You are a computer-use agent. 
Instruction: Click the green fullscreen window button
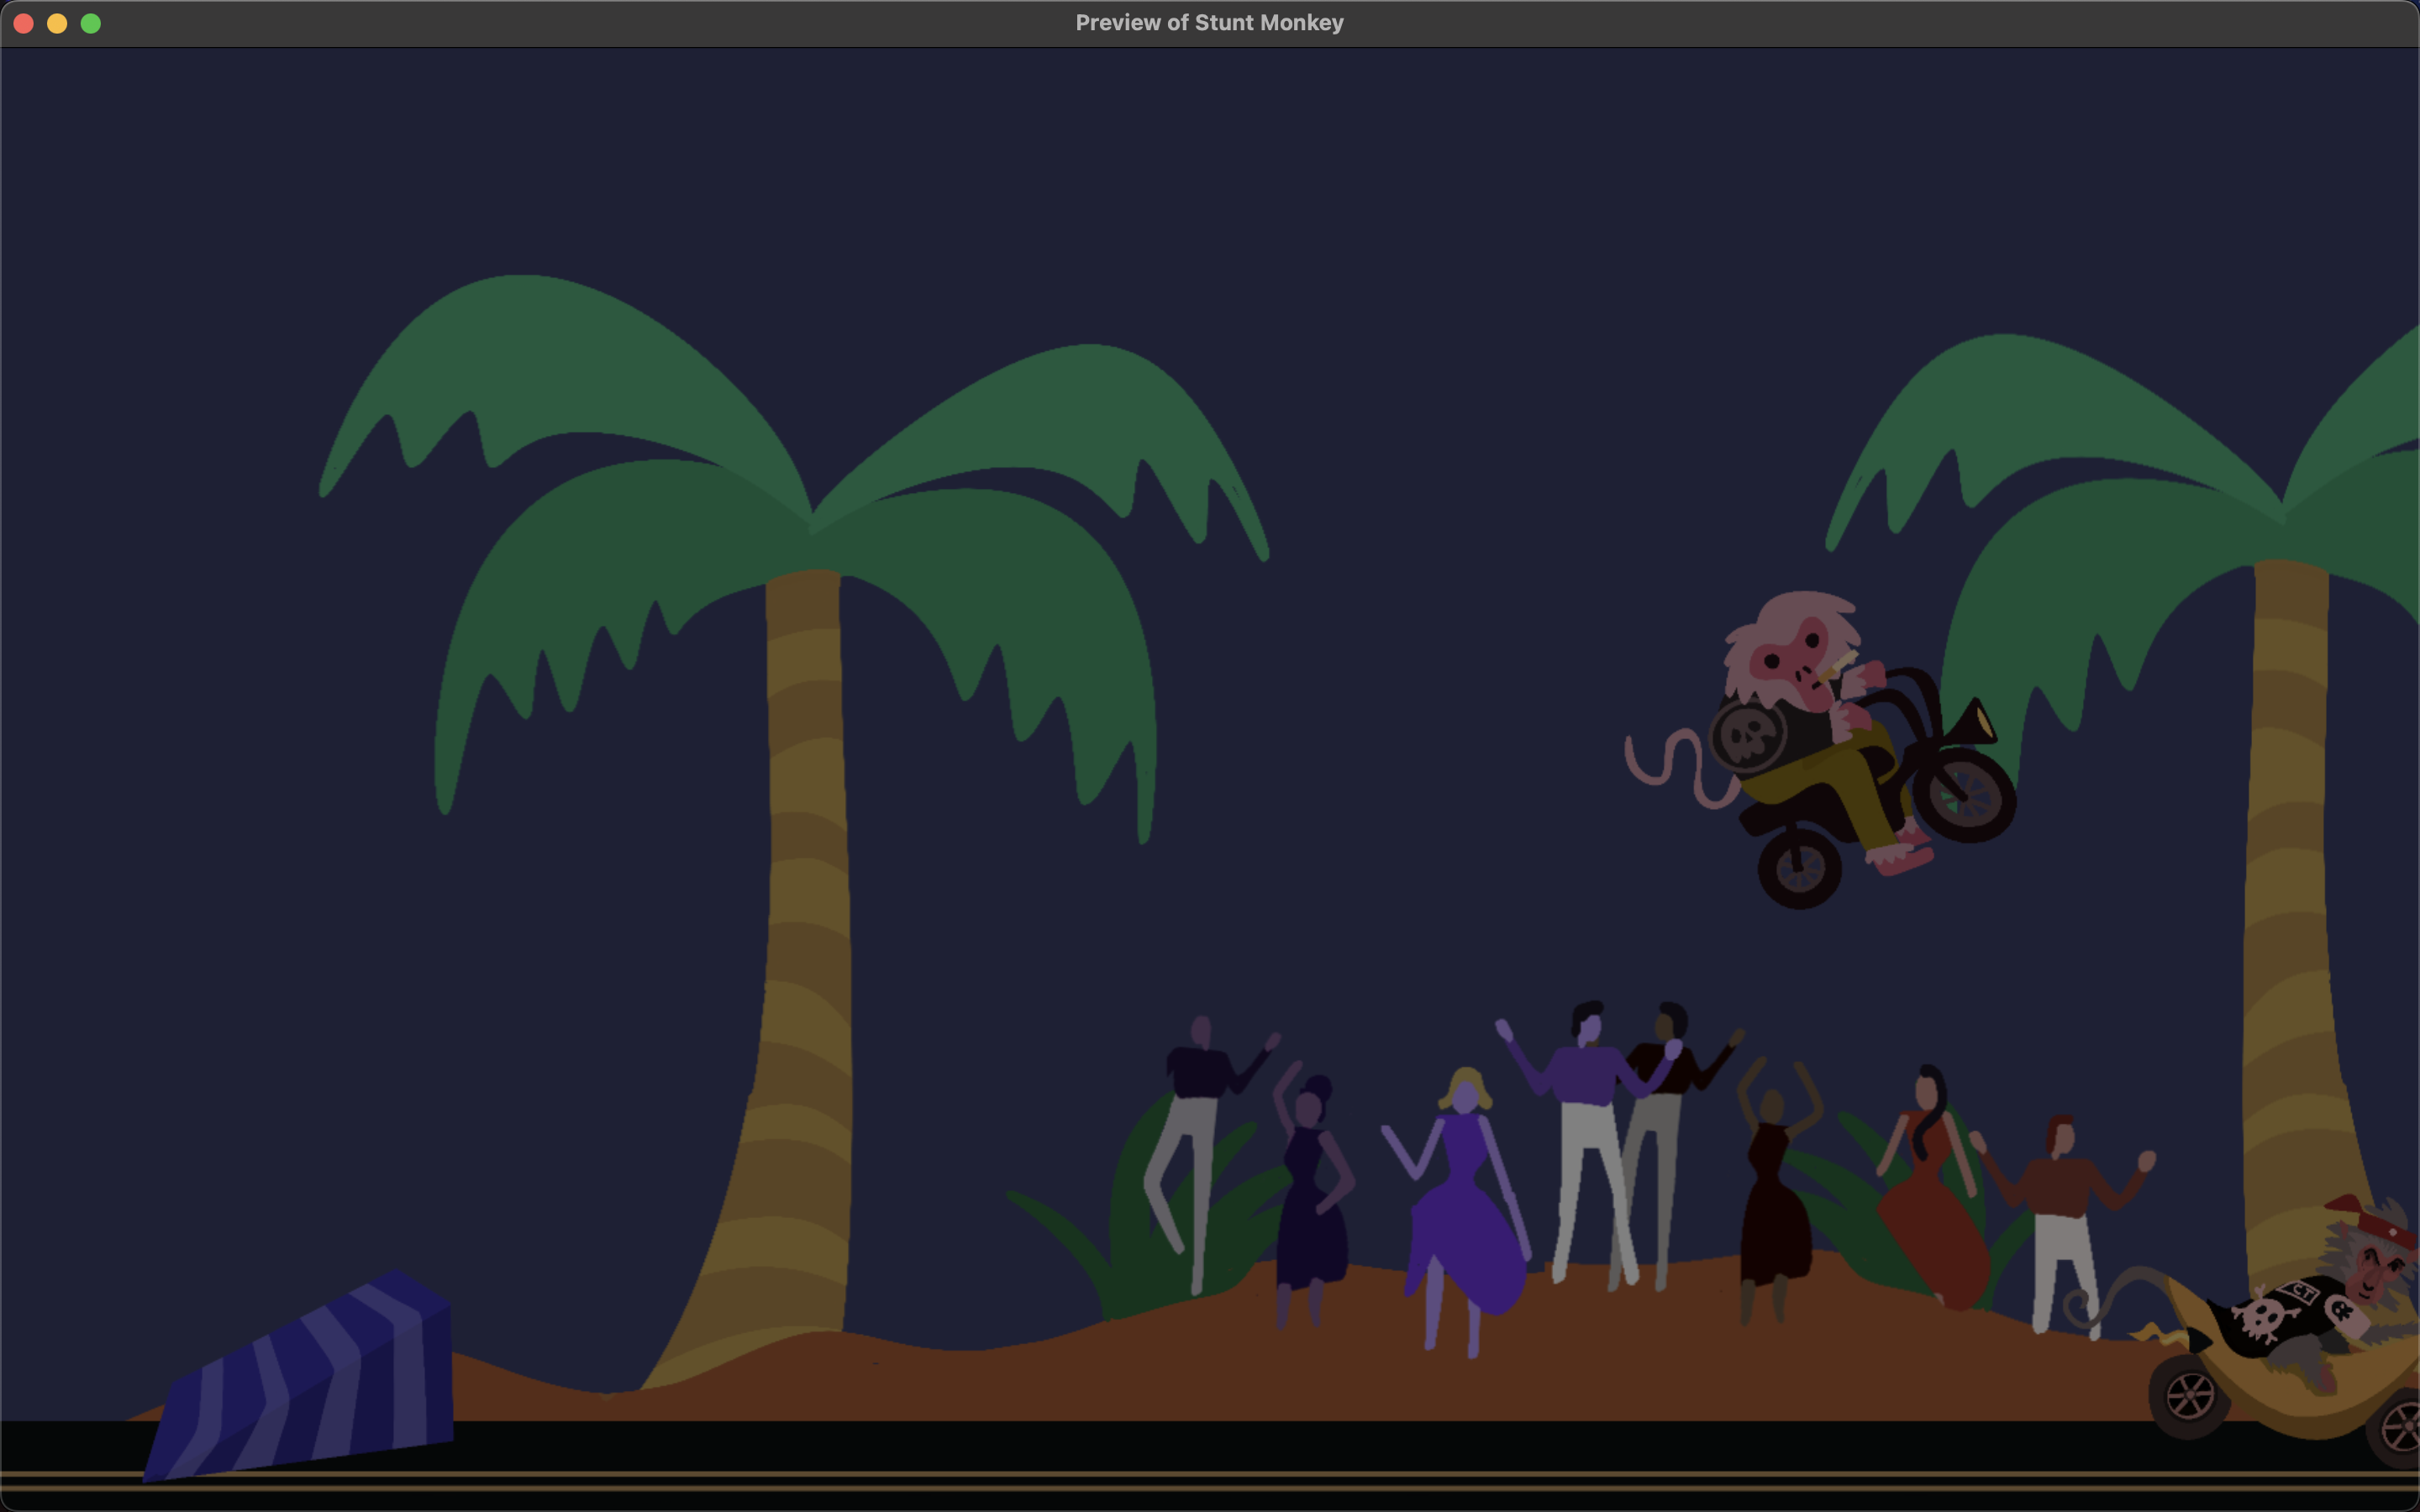[x=91, y=23]
